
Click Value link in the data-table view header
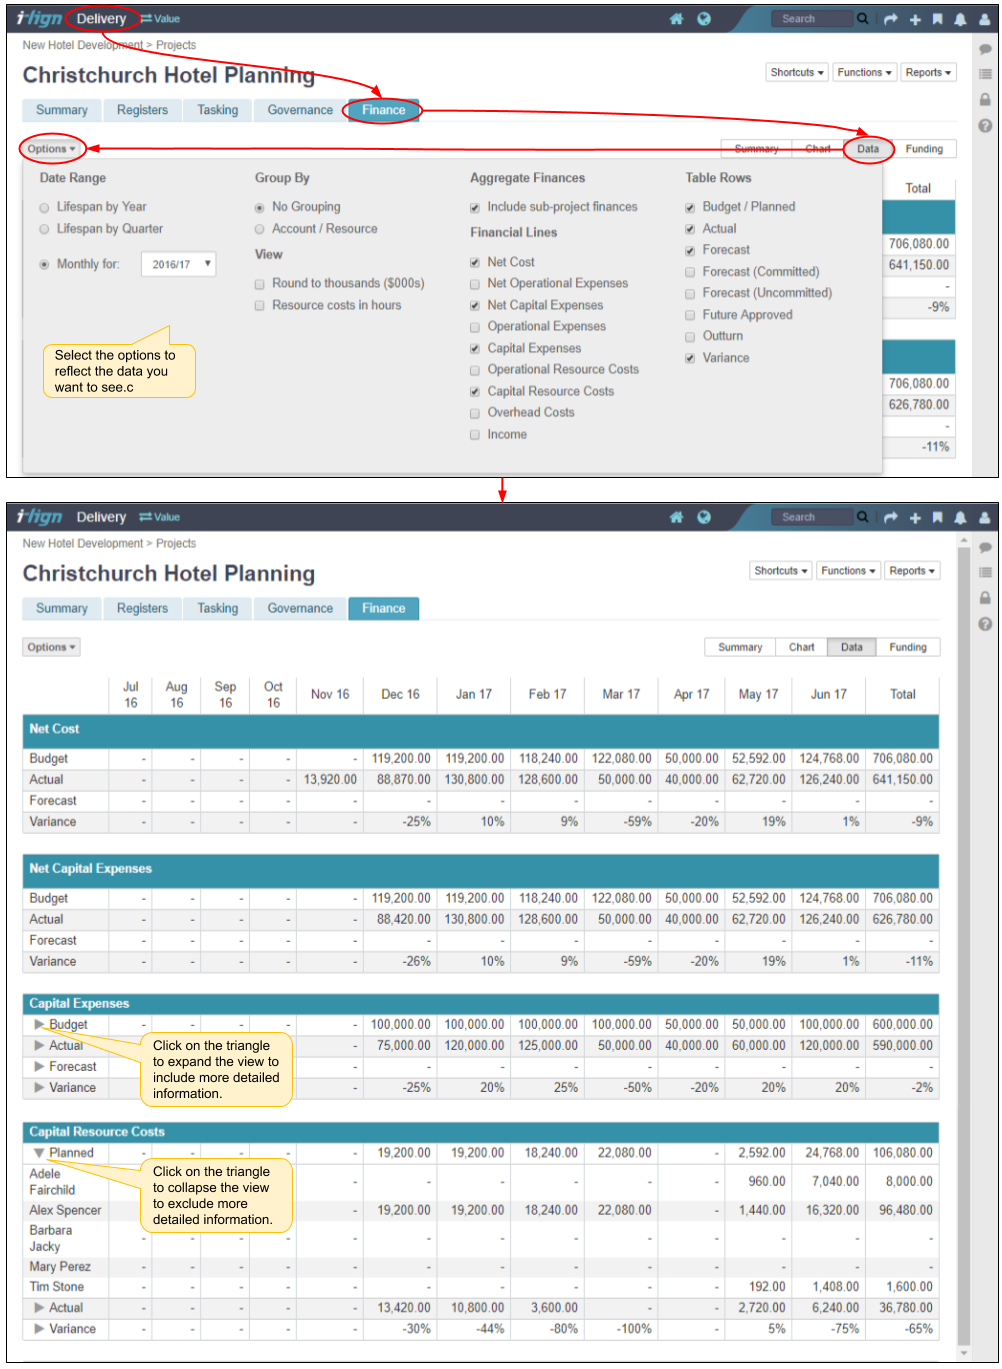click(160, 517)
